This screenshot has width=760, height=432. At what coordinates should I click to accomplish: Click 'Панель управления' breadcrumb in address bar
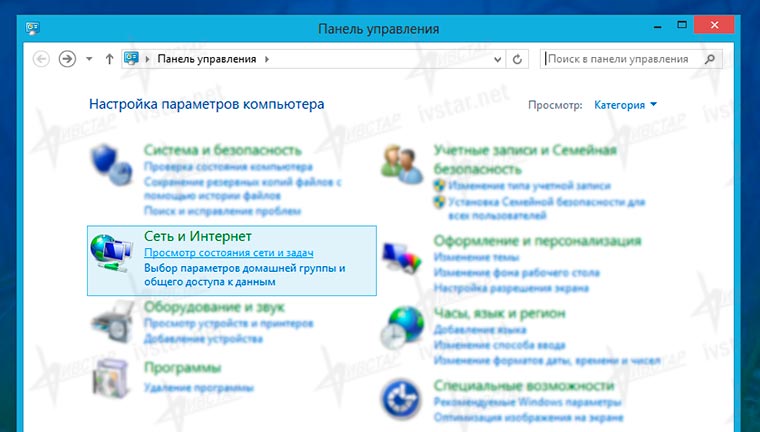tap(207, 59)
